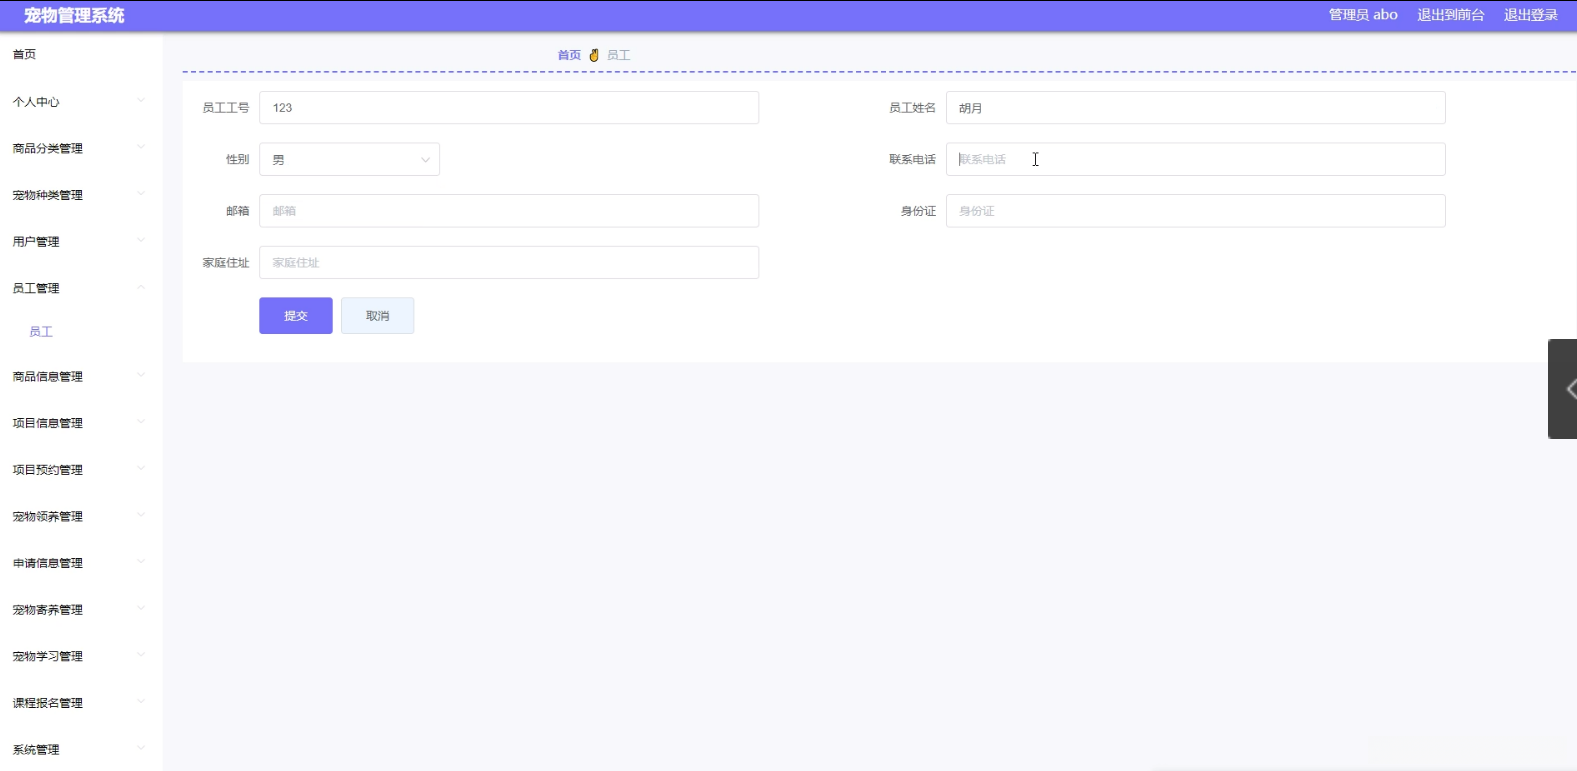Expand the 系统管理 chevron
This screenshot has width=1577, height=771.
click(x=141, y=748)
